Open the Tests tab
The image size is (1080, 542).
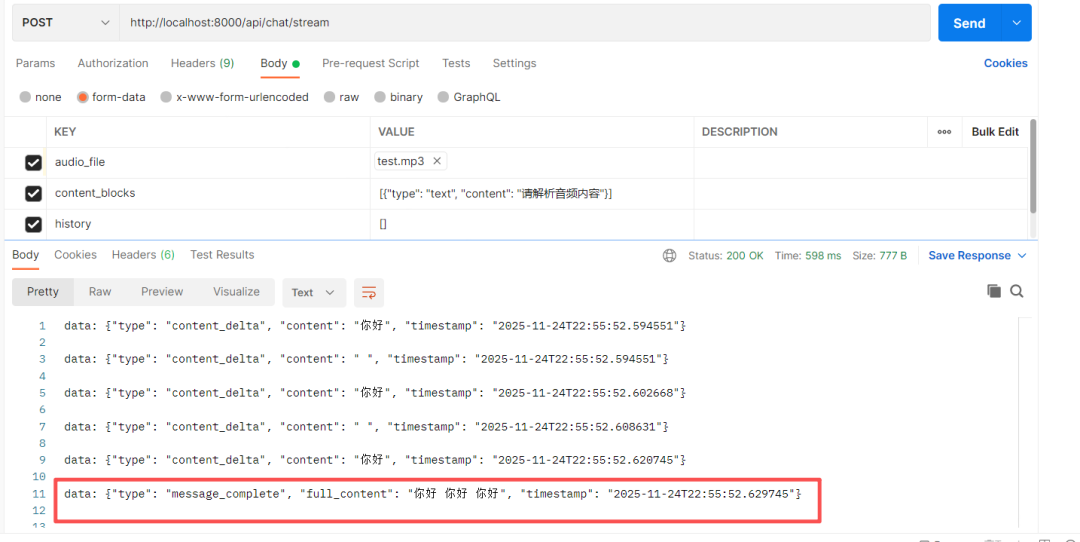[x=456, y=63]
